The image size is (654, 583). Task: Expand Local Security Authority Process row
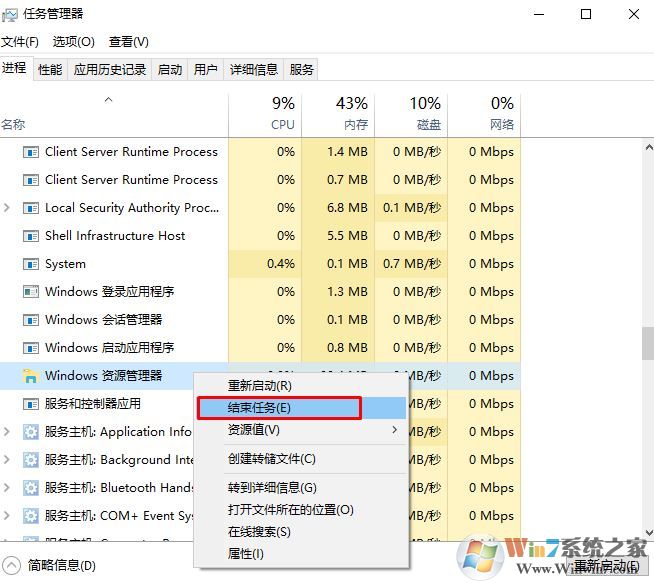[6, 207]
